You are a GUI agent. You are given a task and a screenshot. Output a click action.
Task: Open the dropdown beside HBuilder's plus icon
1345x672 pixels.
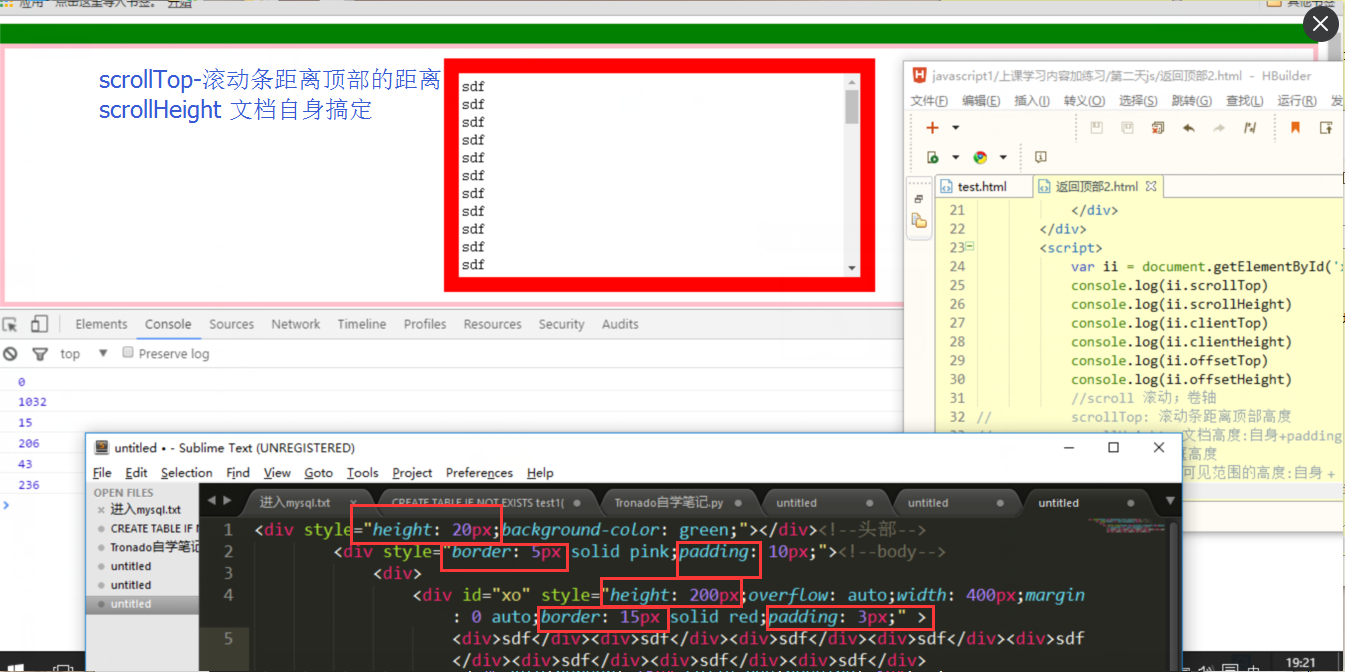point(956,128)
